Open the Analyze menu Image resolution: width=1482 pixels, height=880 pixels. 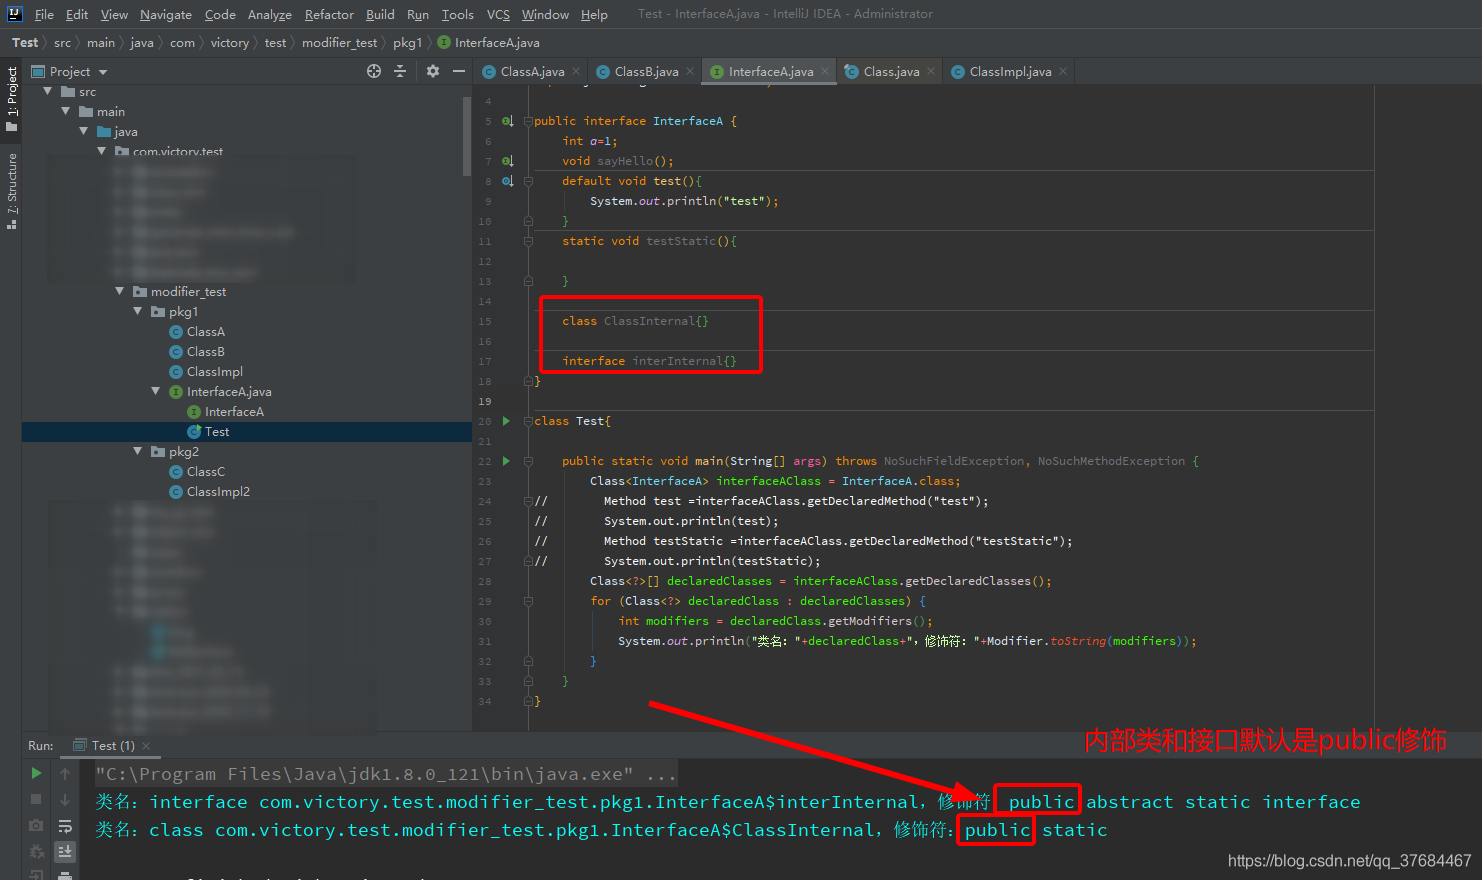click(270, 14)
